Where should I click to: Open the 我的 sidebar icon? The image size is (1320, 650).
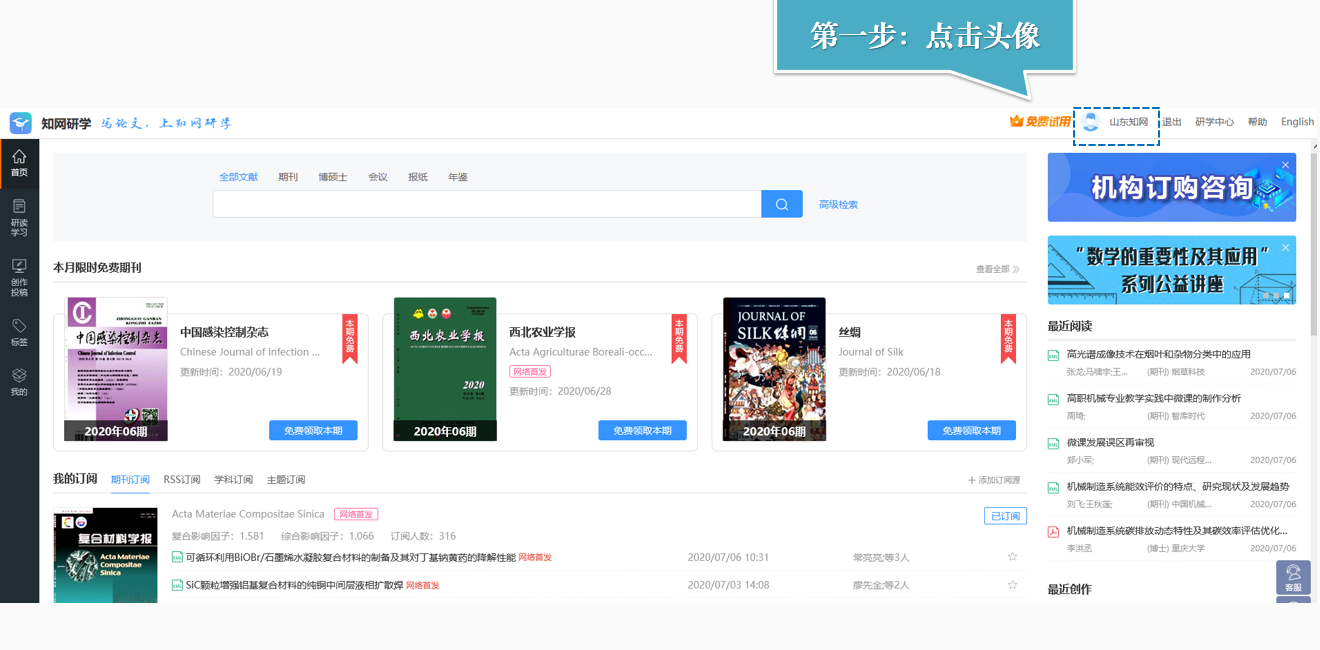(19, 382)
